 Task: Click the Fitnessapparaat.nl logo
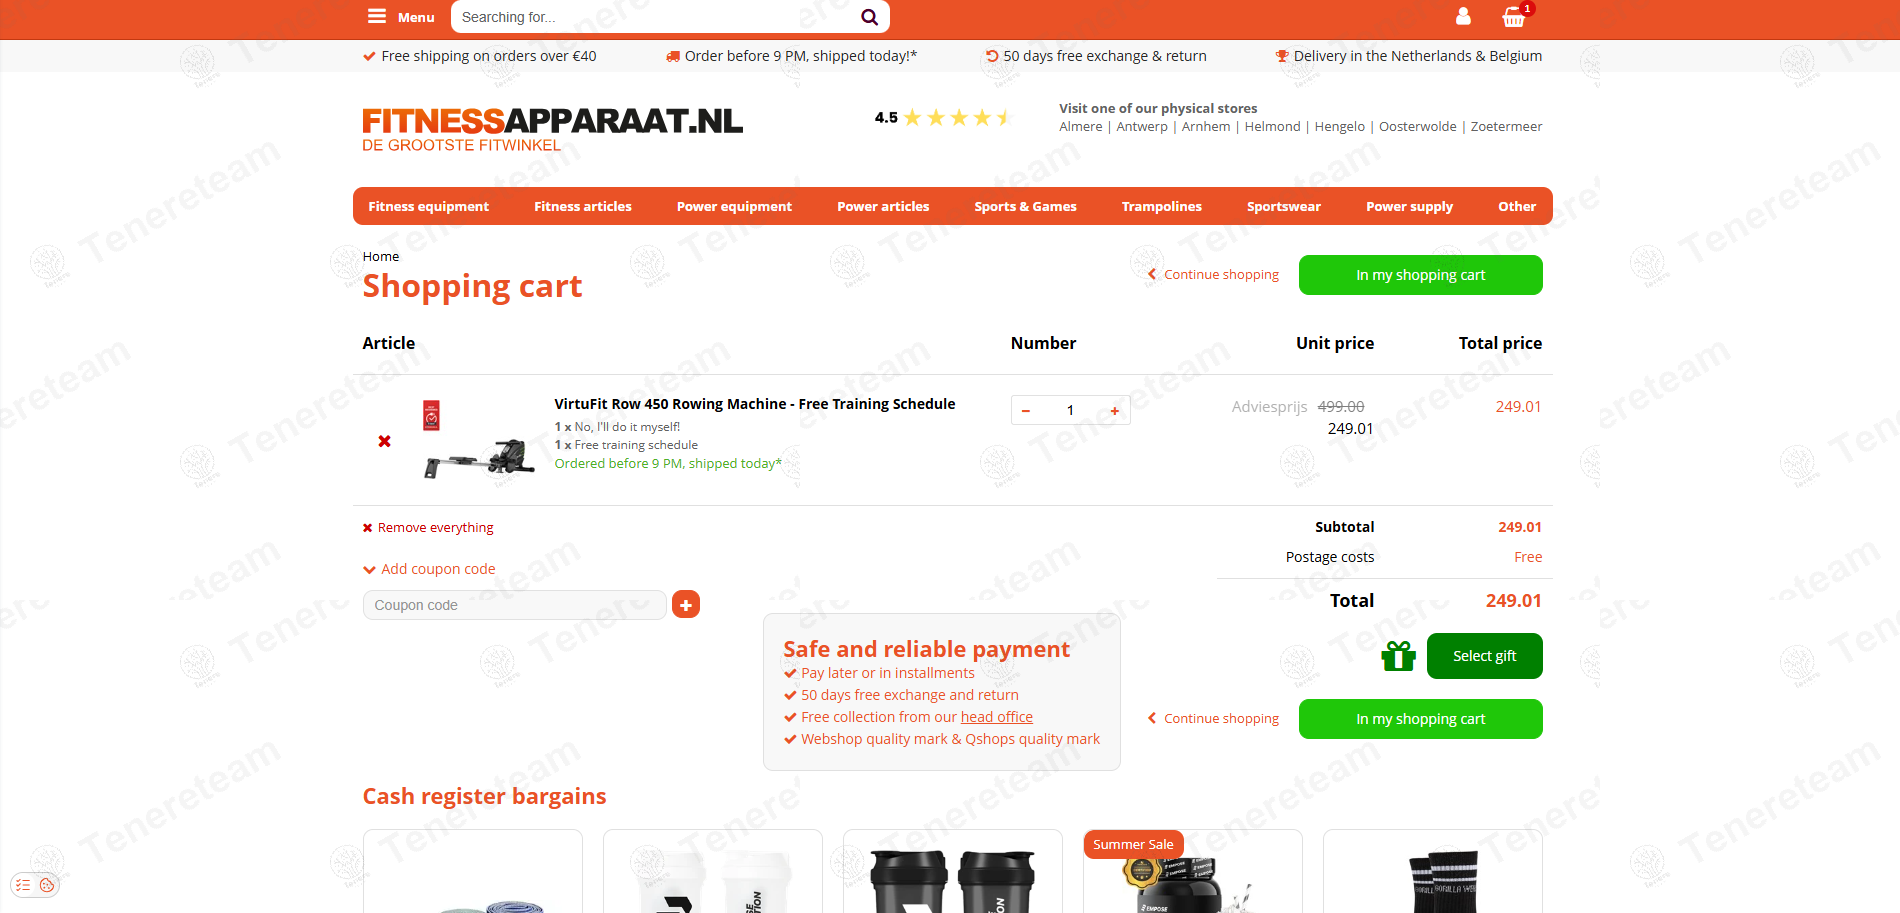(552, 130)
